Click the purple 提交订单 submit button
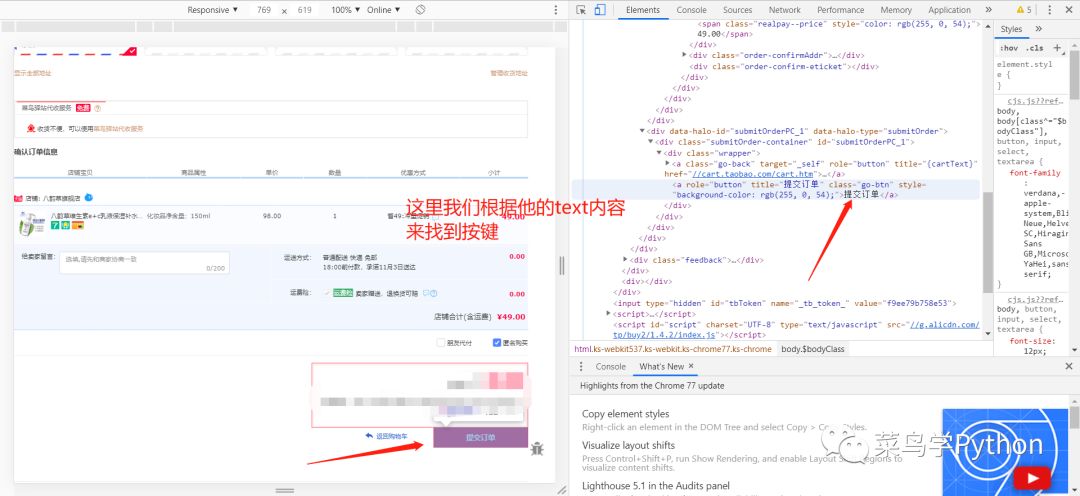This screenshot has height=496, width=1080. [480, 437]
